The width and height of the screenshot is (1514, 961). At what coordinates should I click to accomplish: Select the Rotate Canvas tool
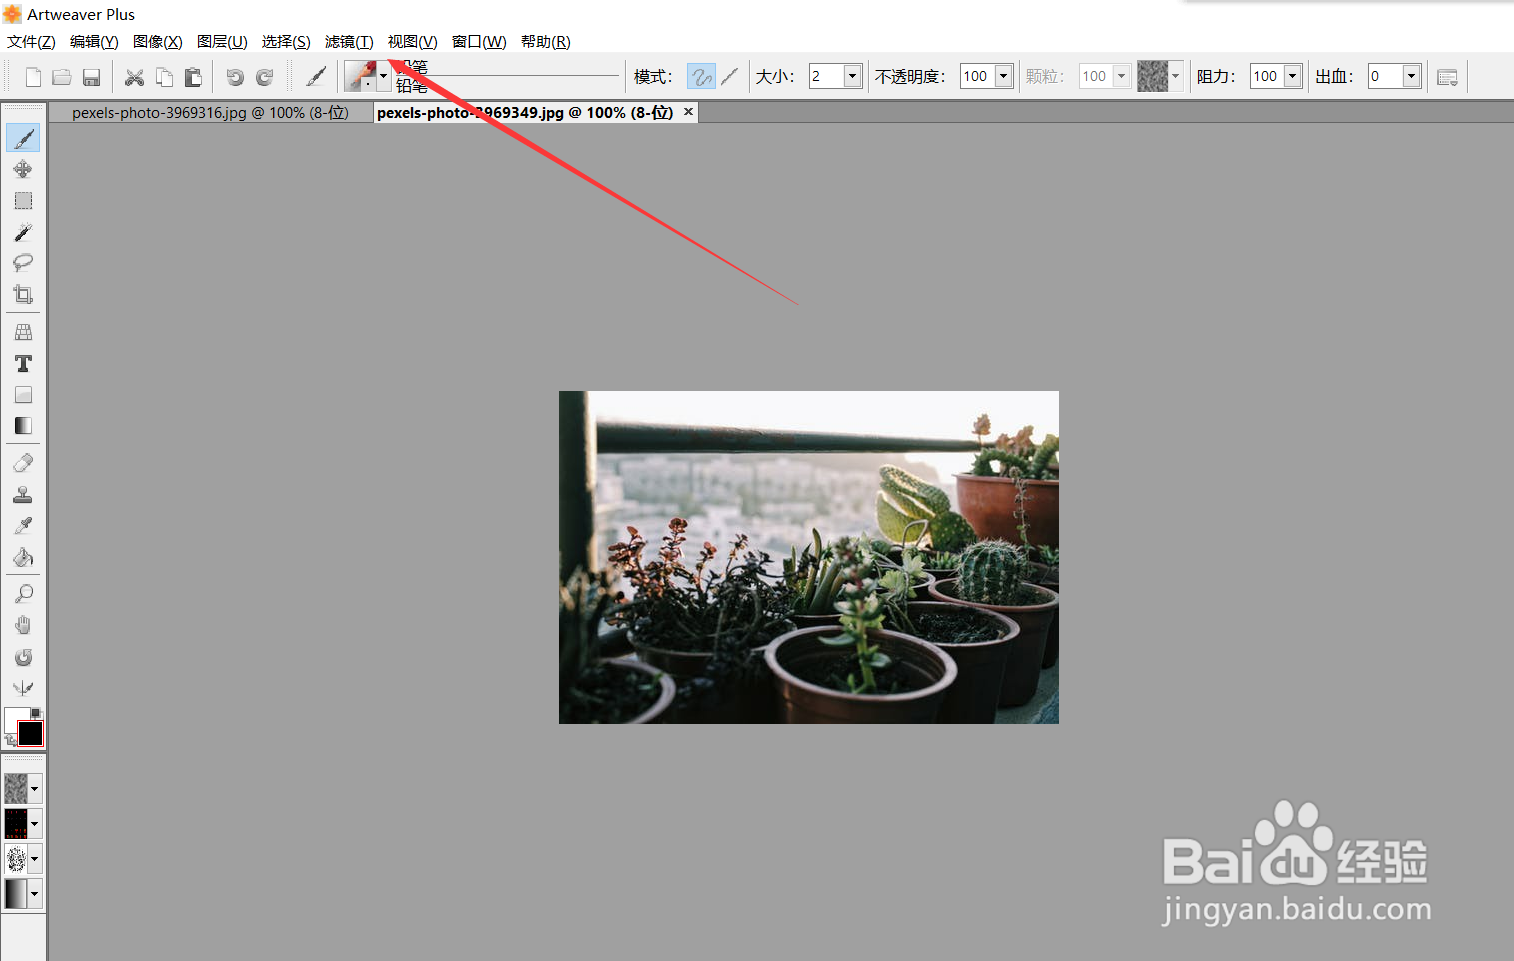[23, 657]
